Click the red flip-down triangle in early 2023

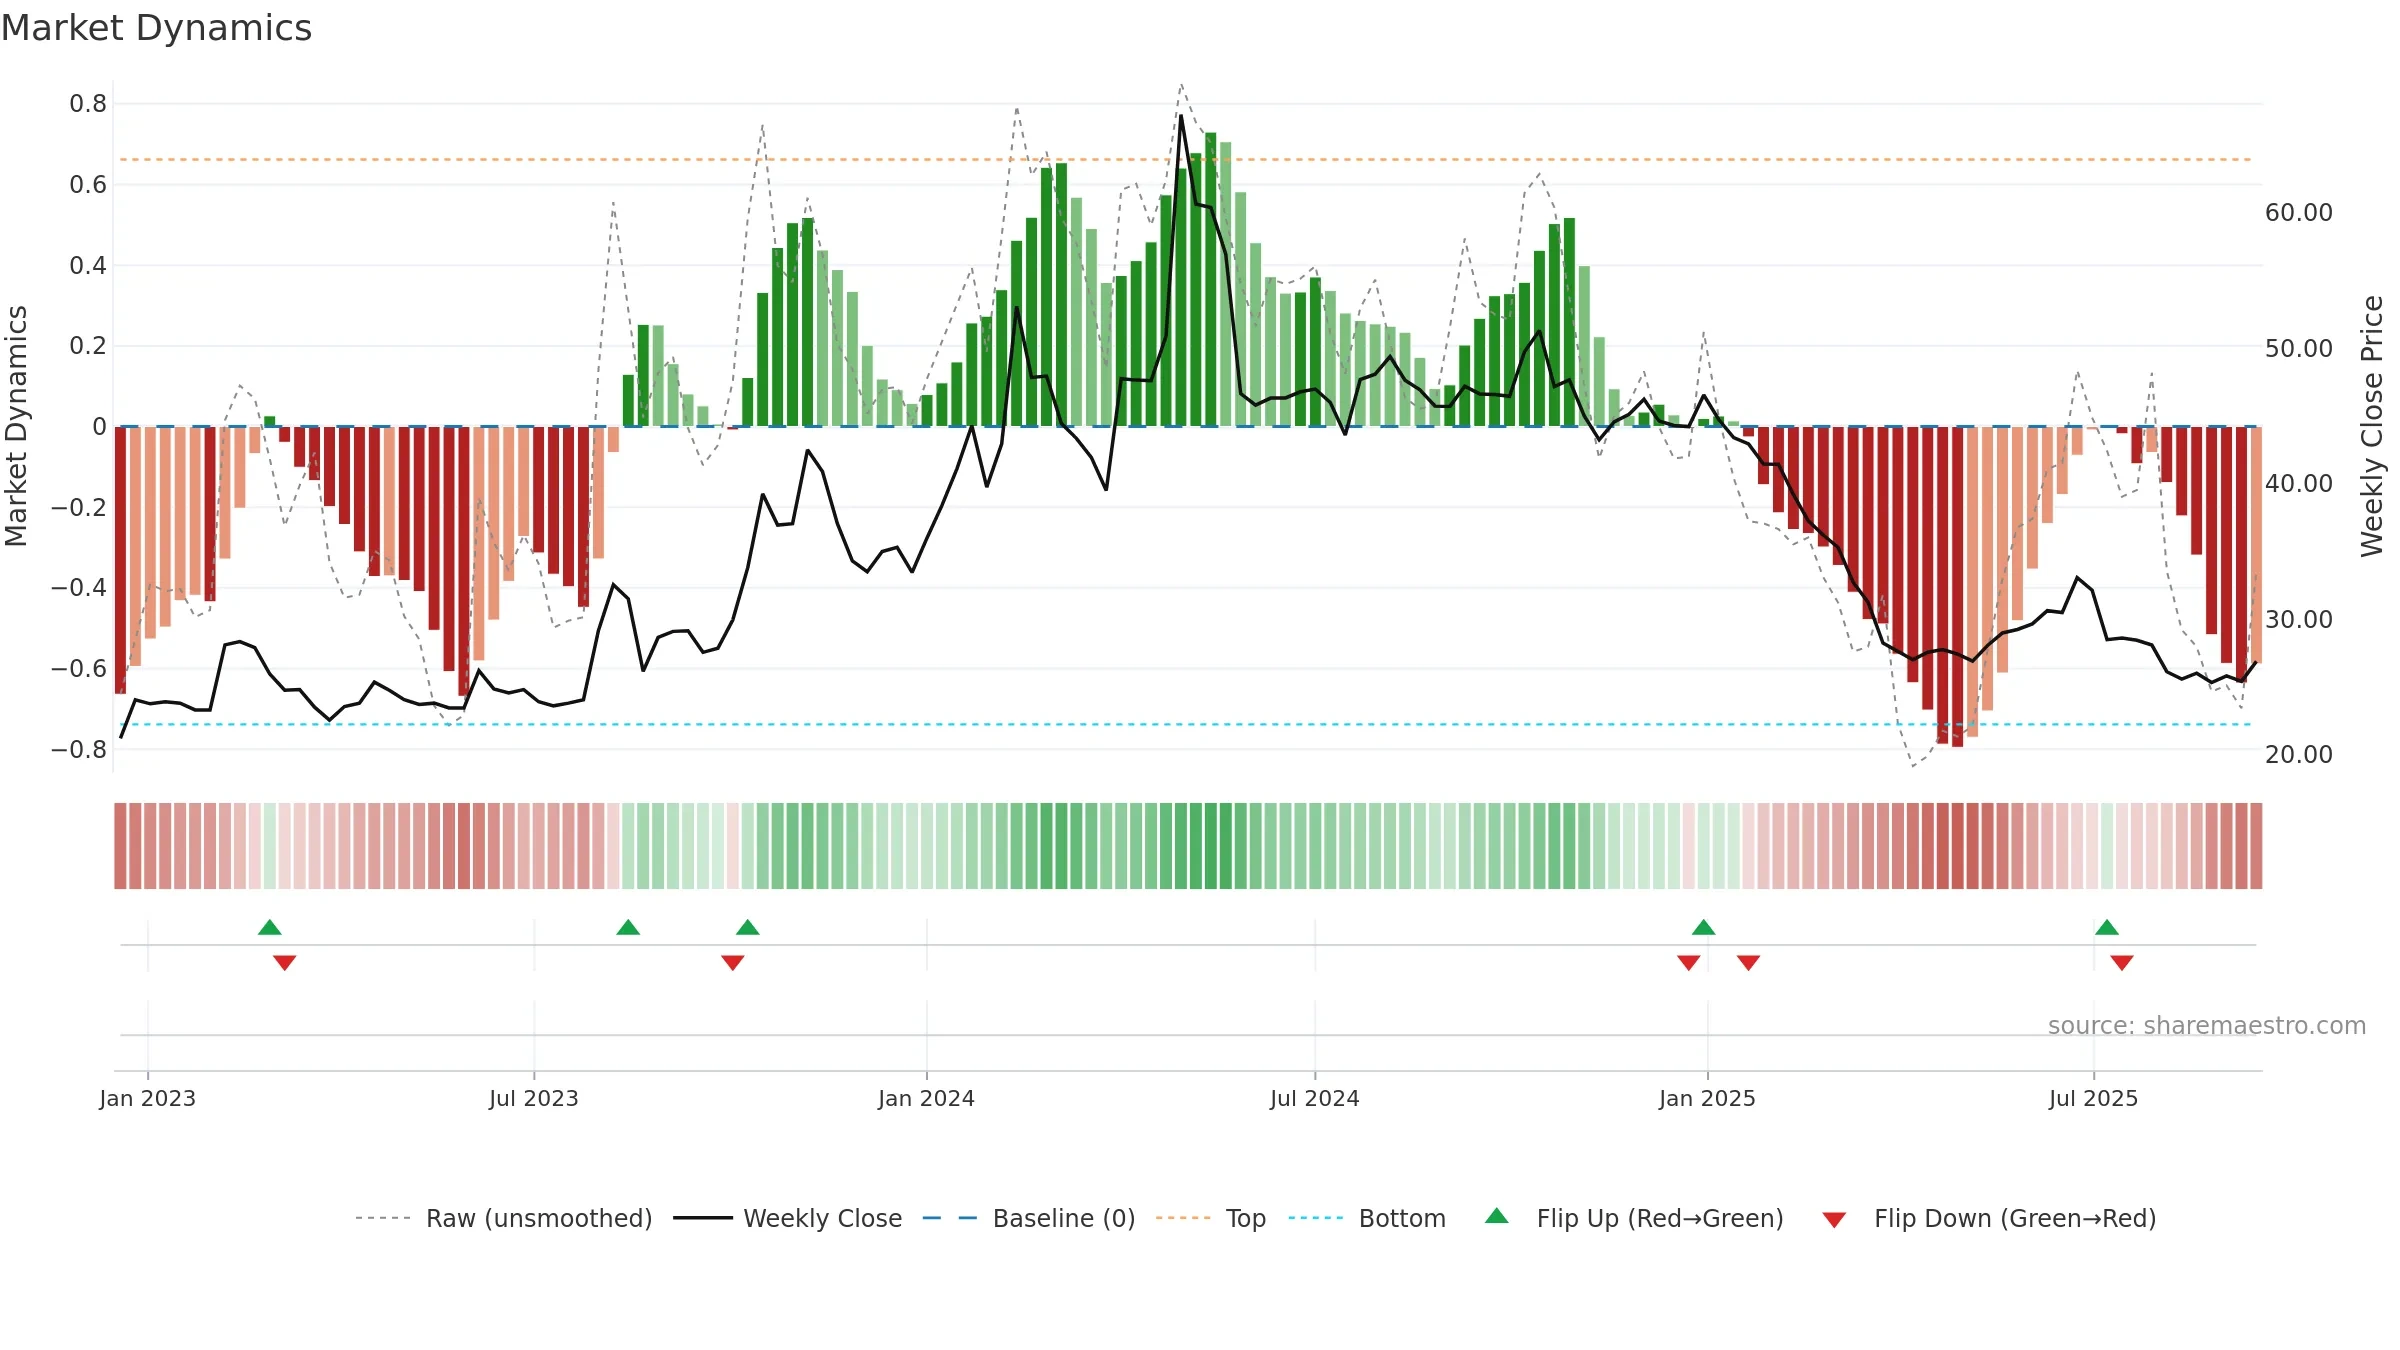point(284,963)
